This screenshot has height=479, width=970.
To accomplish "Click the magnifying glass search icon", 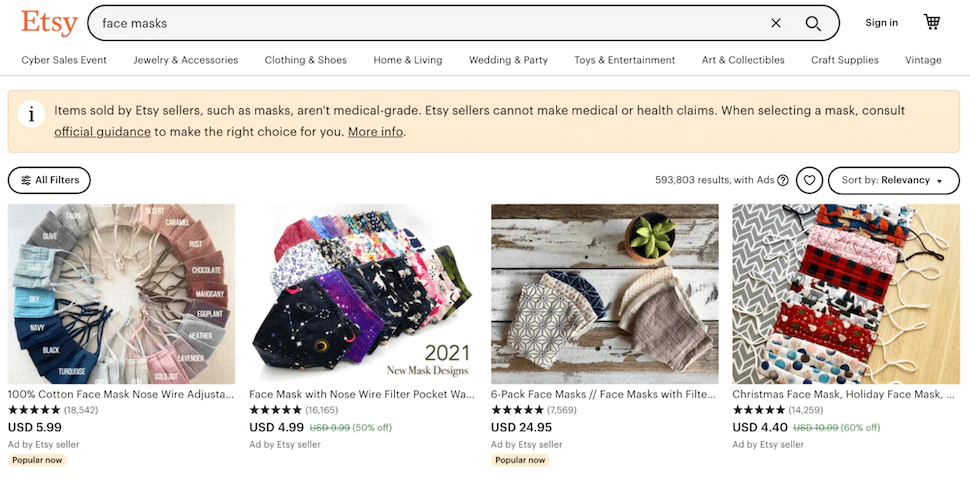I will click(x=813, y=24).
